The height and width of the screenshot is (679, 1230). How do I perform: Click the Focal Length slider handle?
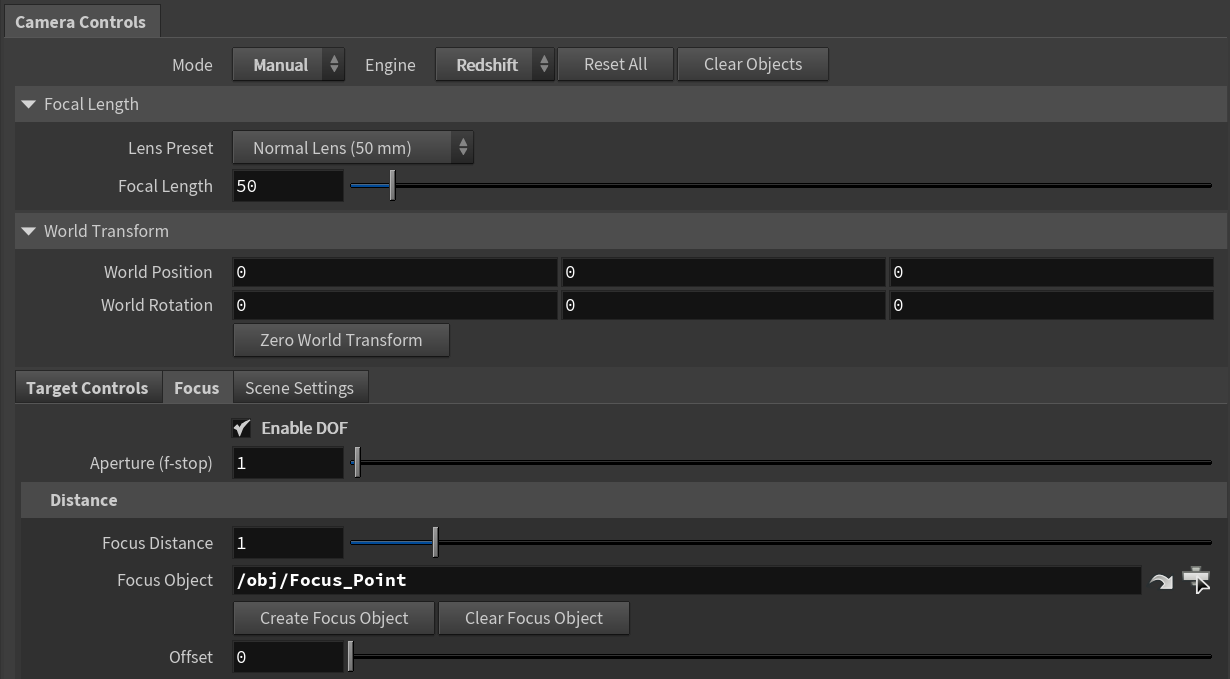coord(392,185)
